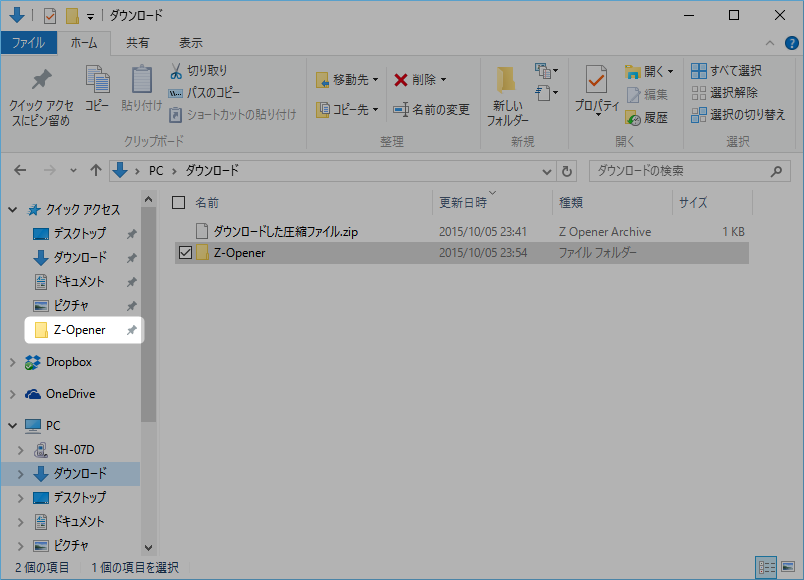
Task: Click the Paste (貼り付け) ribbon icon
Action: [142, 88]
